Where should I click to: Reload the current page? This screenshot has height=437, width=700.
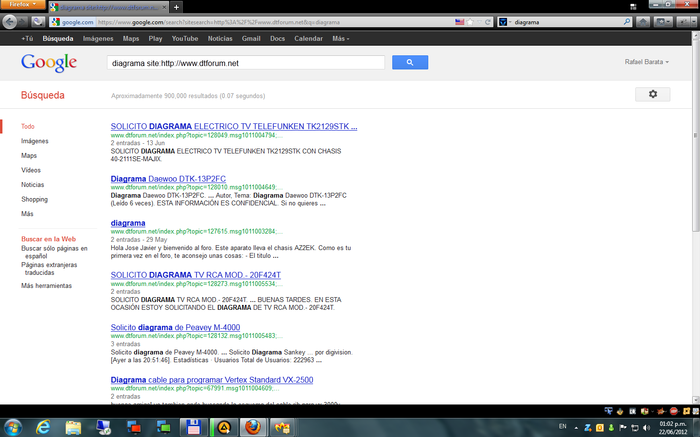pos(488,22)
